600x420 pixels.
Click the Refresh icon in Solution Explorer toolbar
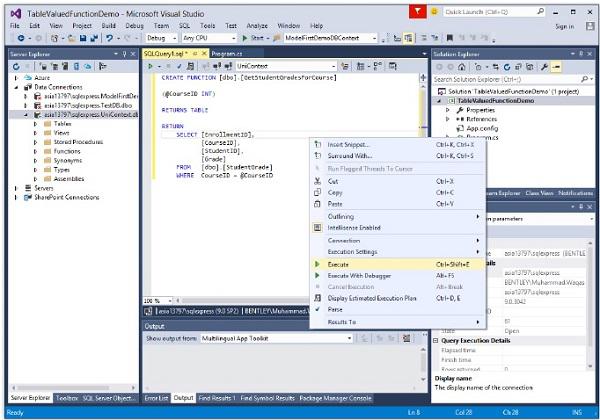click(507, 67)
